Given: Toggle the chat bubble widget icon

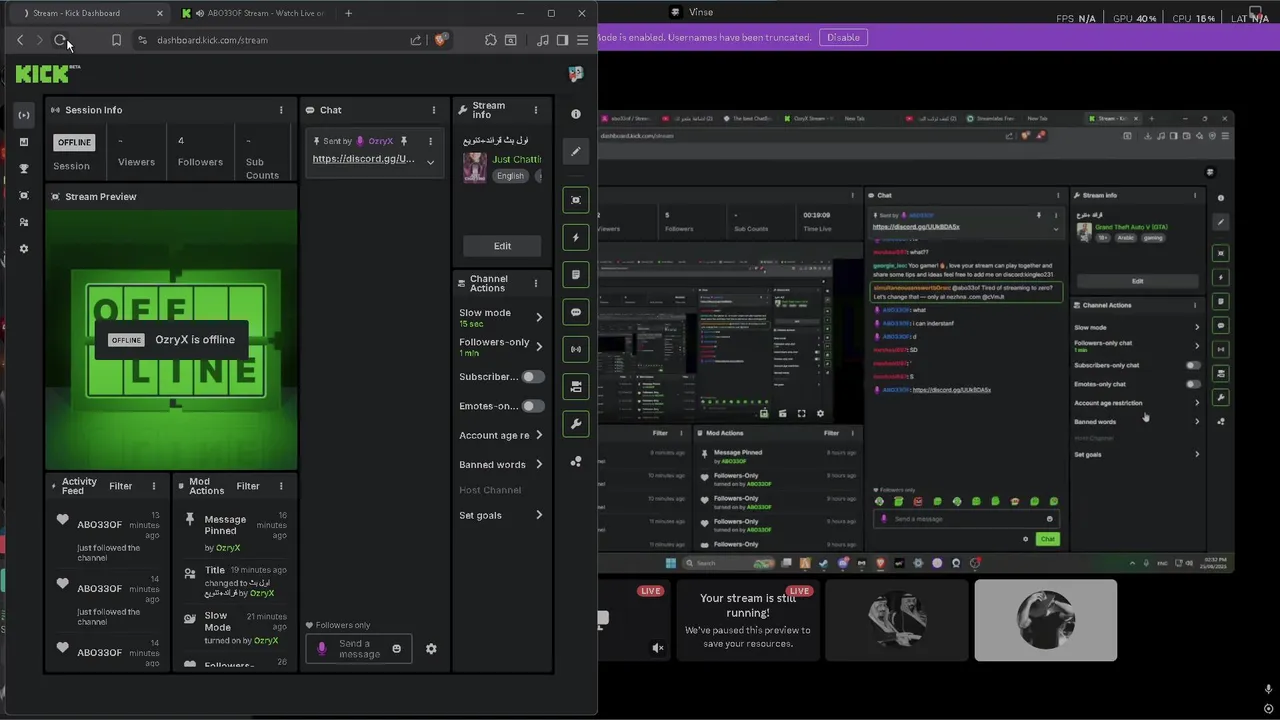Looking at the screenshot, I should [576, 312].
